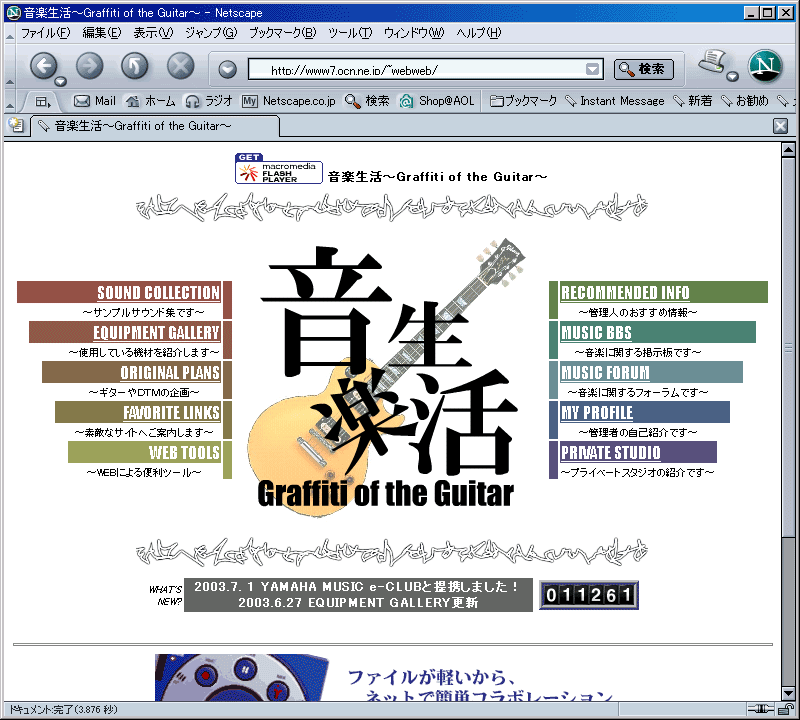800x720 pixels.
Task: Stop loading with the X stop button
Action: pyautogui.click(x=181, y=66)
